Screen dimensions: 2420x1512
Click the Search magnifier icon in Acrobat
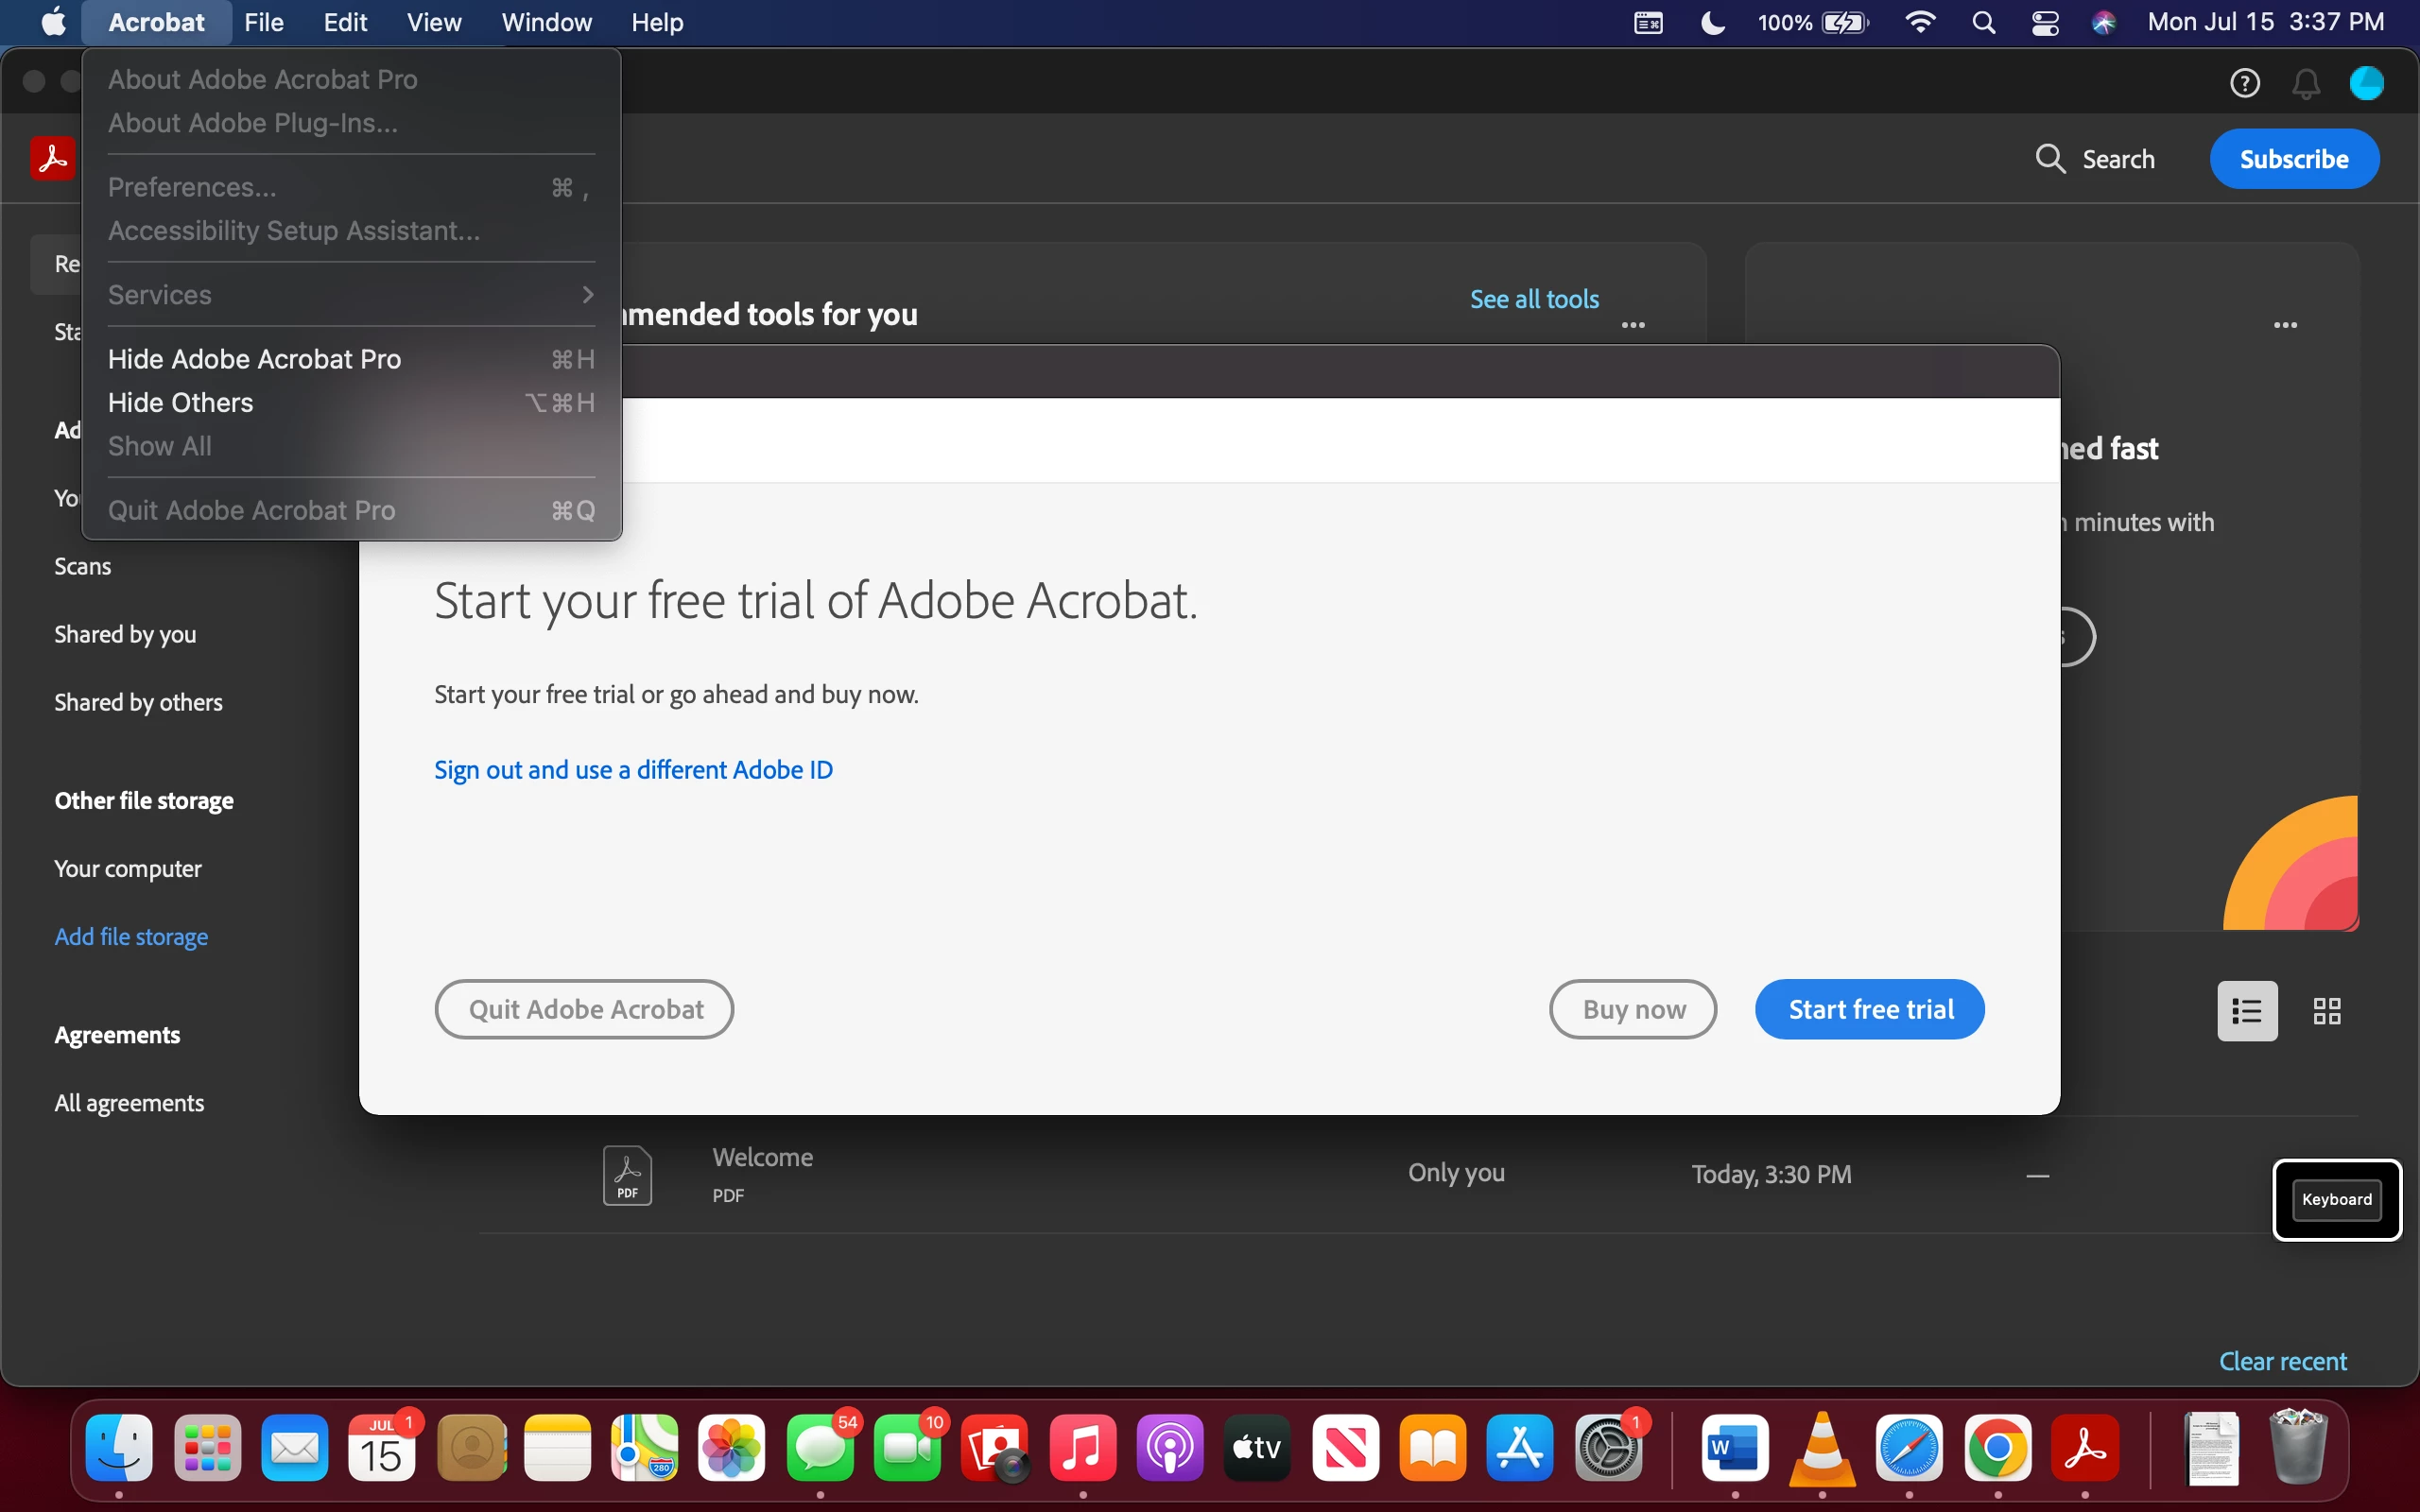[2050, 159]
